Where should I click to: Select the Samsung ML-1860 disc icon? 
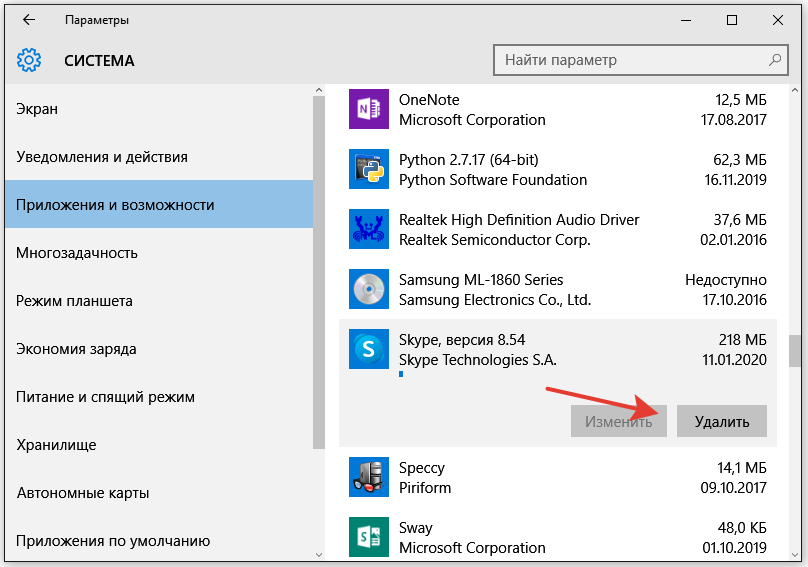point(368,289)
